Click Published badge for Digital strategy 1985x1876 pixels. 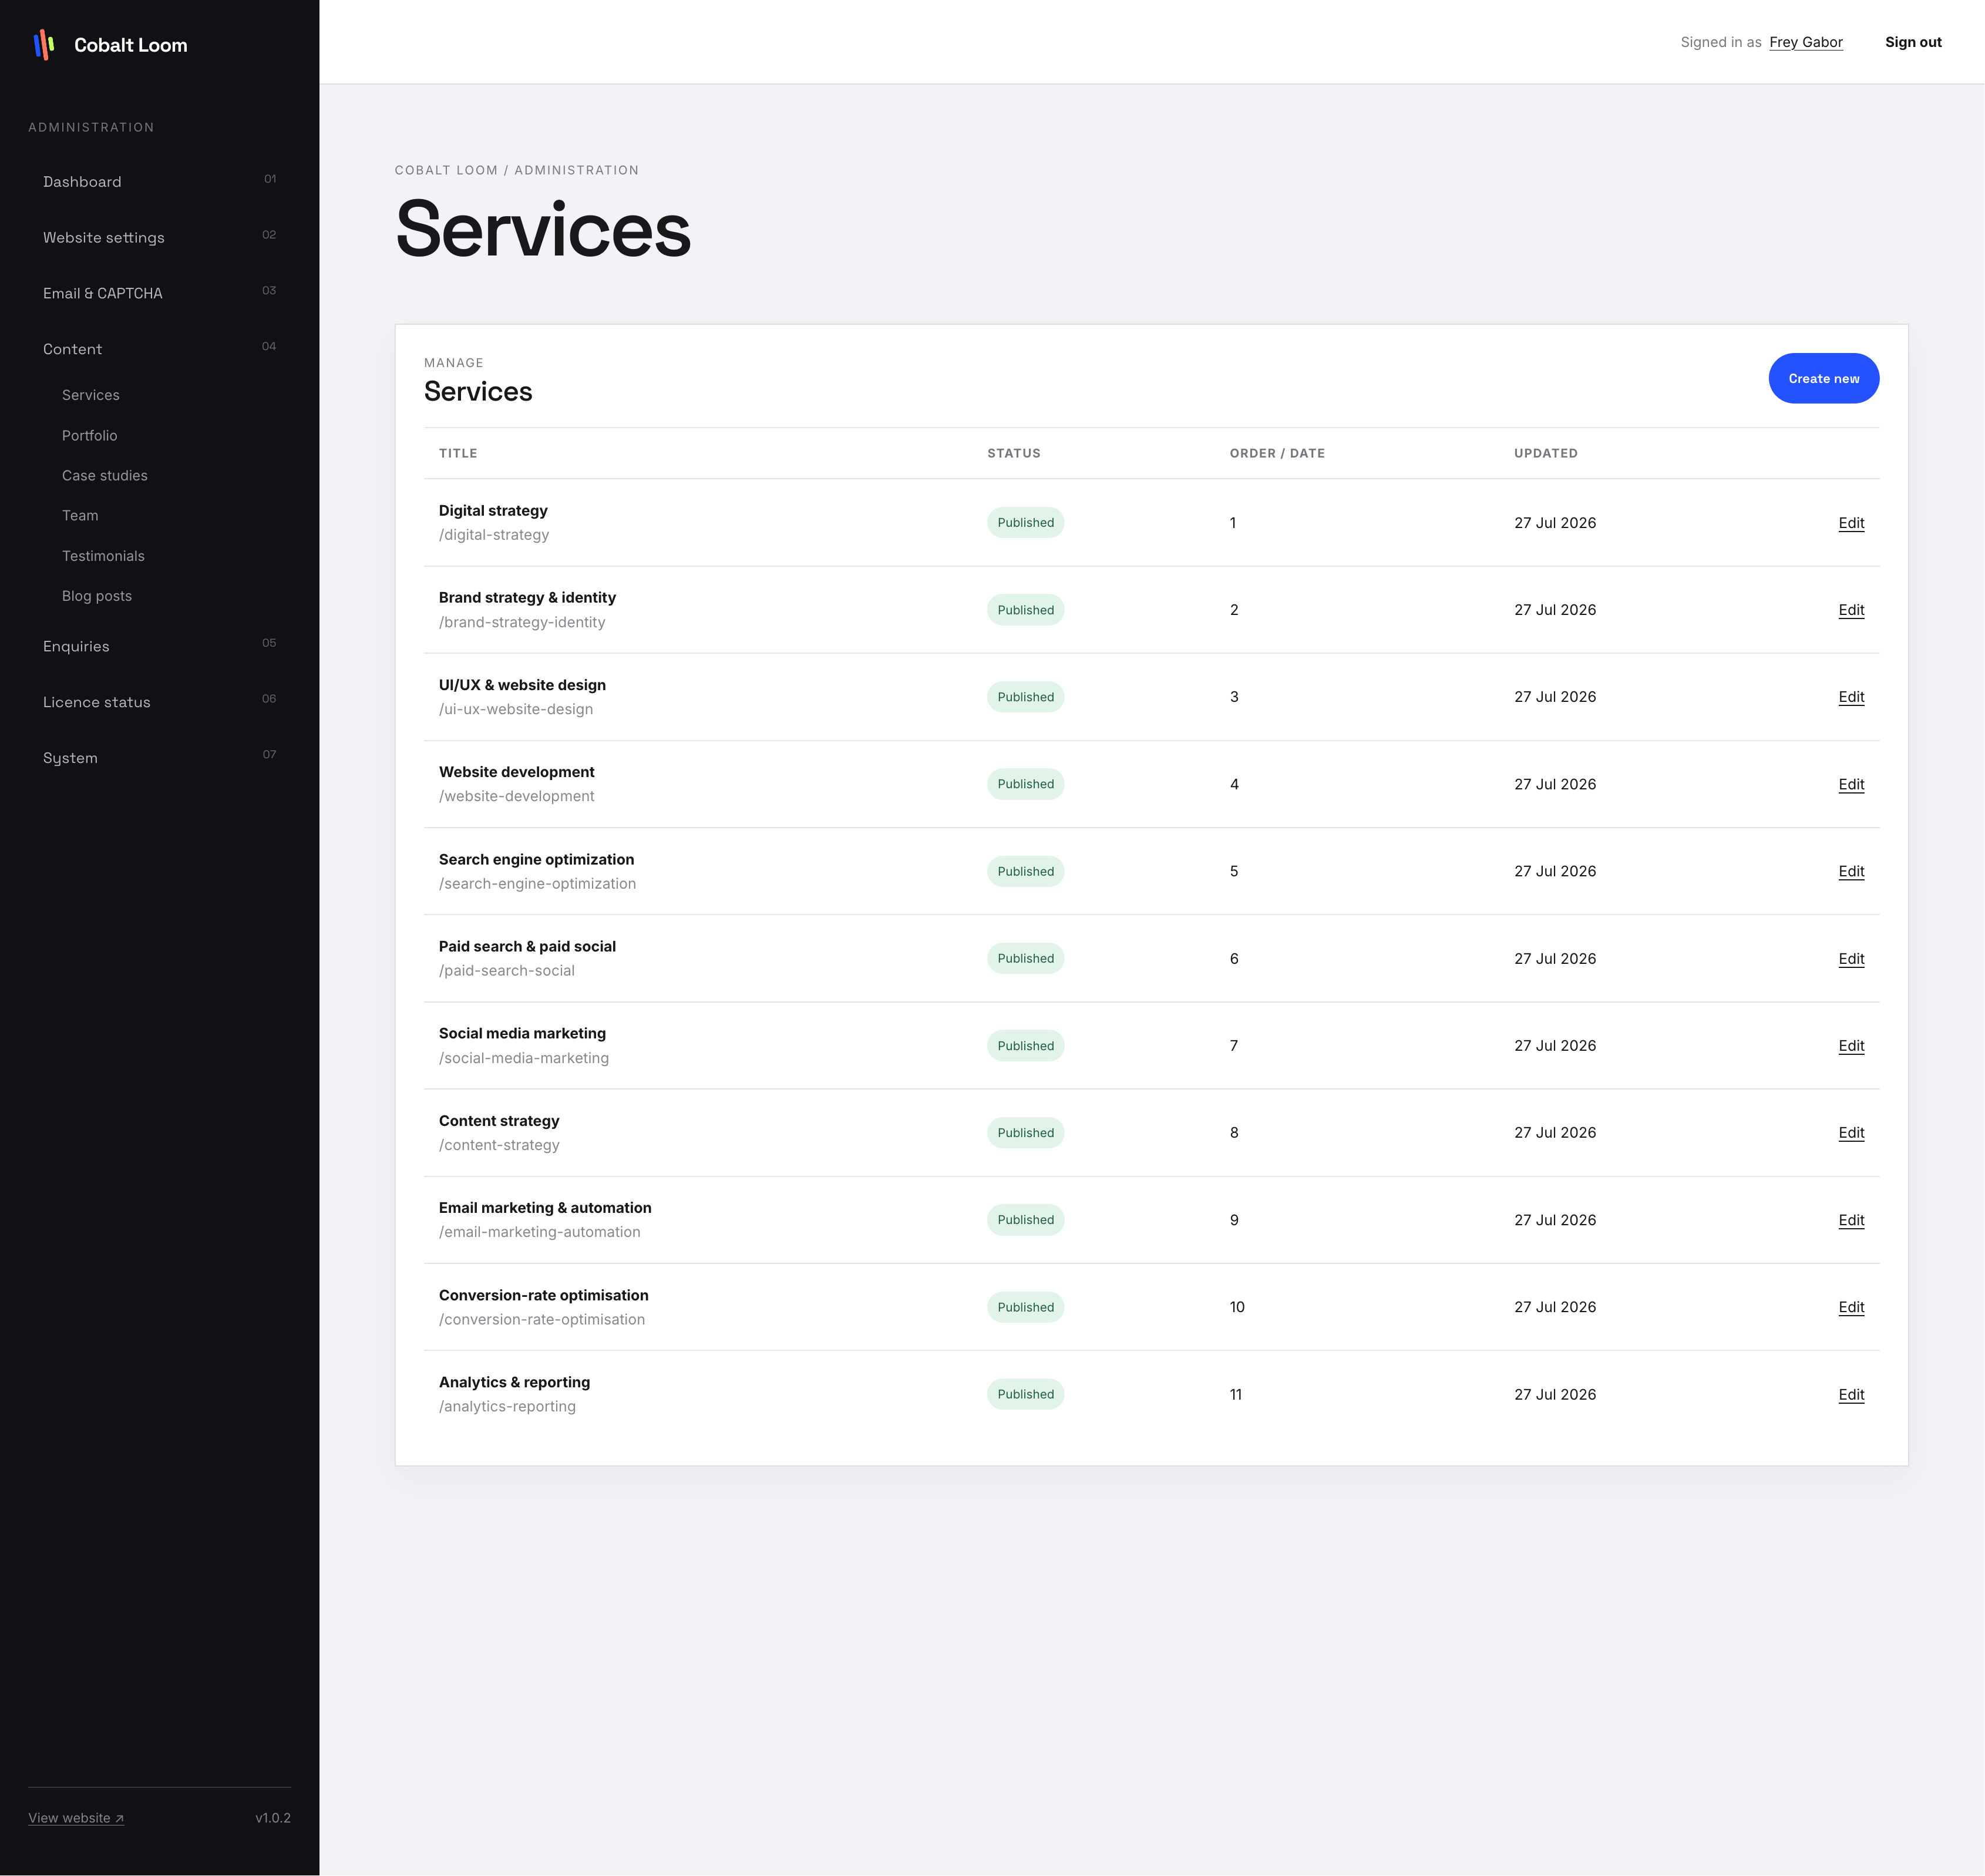tap(1025, 523)
